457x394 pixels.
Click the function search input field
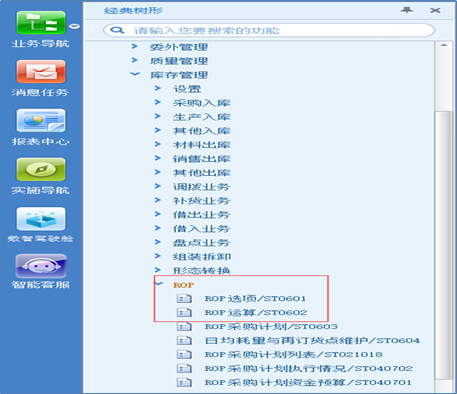pyautogui.click(x=269, y=30)
